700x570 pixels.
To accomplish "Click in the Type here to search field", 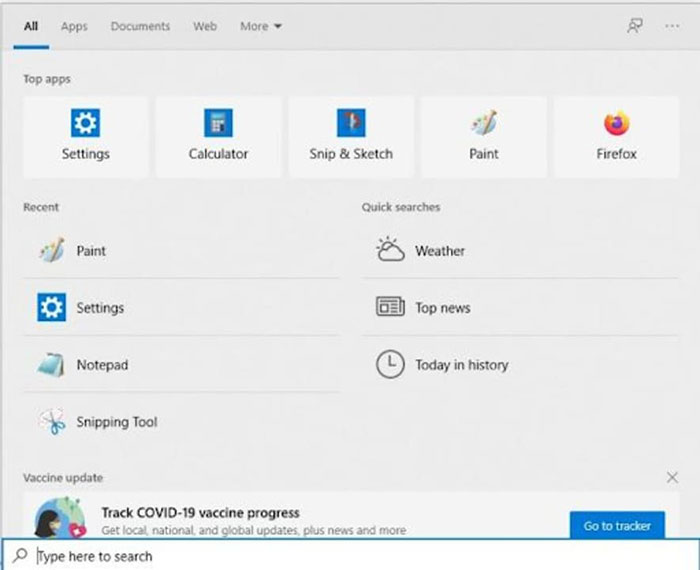I will point(350,555).
